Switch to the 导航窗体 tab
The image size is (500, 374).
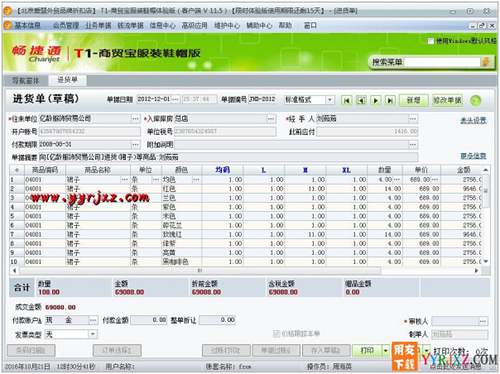(x=26, y=80)
